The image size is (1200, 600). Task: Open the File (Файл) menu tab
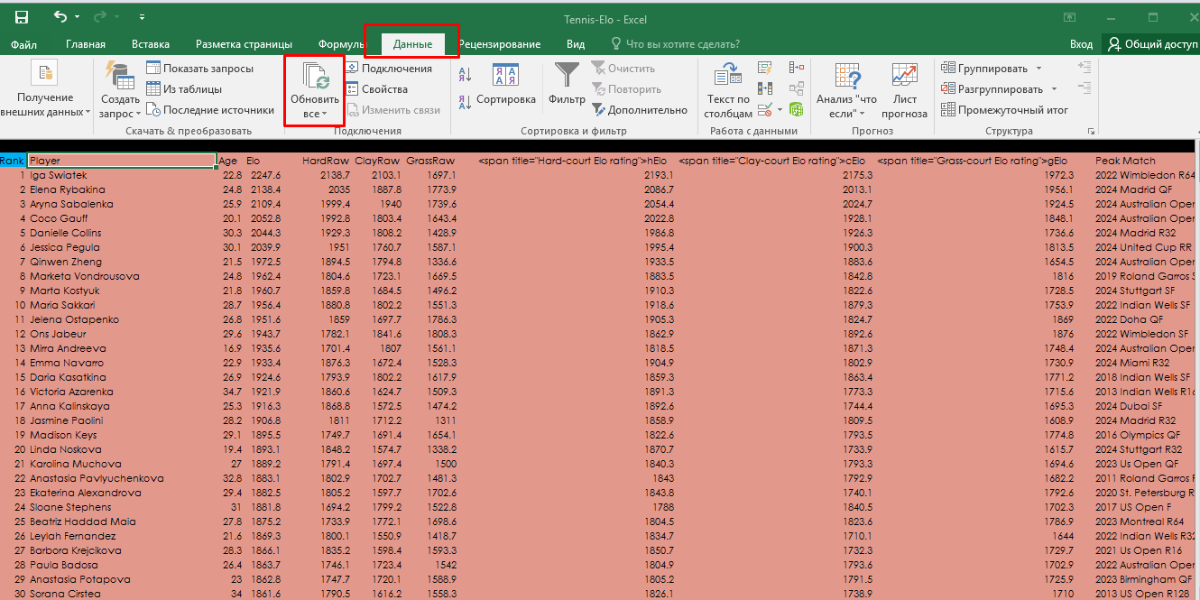tap(24, 44)
